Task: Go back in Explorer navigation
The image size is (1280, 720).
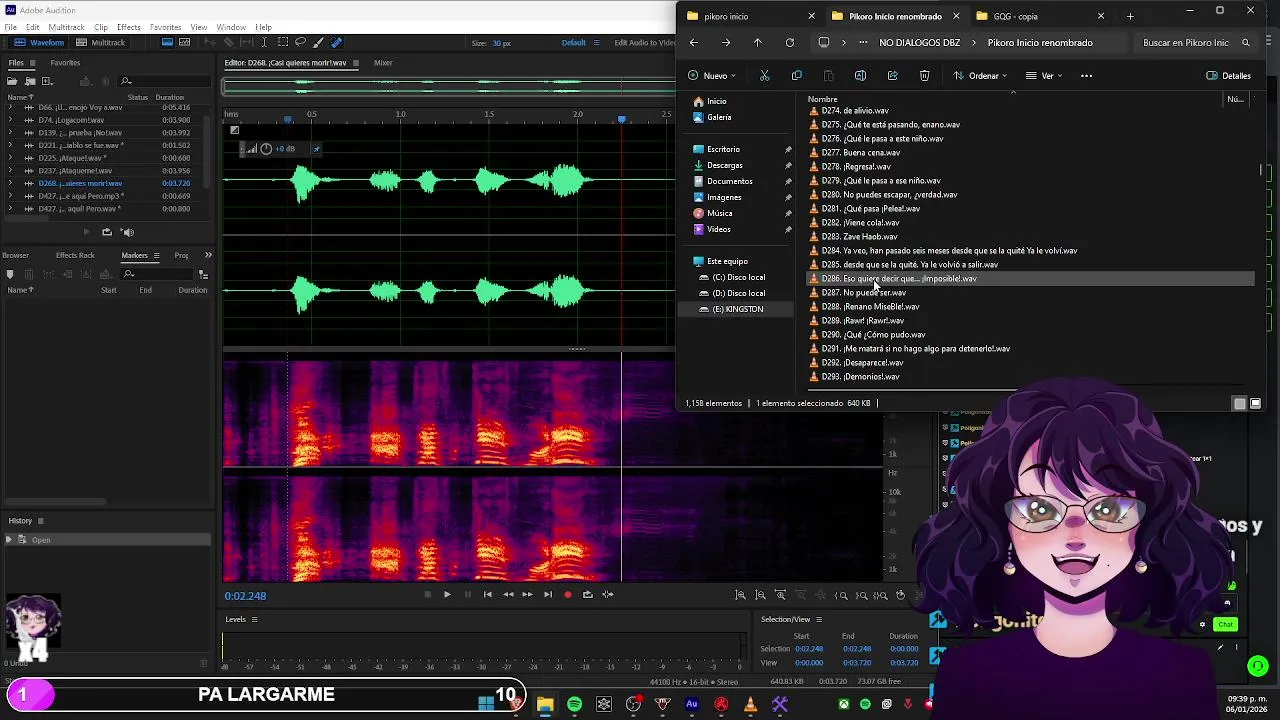Action: click(x=694, y=43)
